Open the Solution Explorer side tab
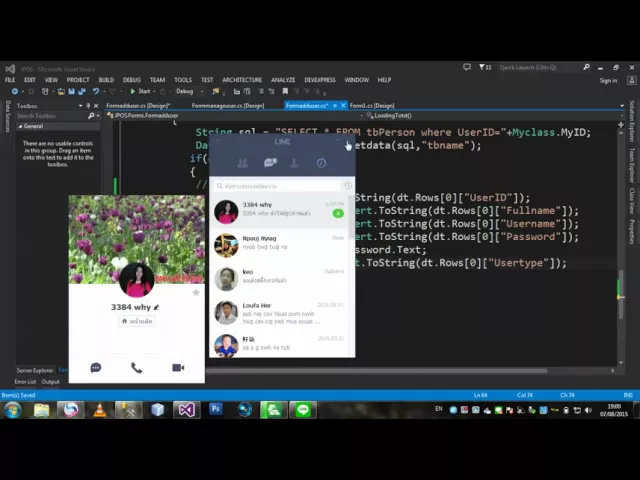Viewport: 640px width, 480px height. coord(632,122)
